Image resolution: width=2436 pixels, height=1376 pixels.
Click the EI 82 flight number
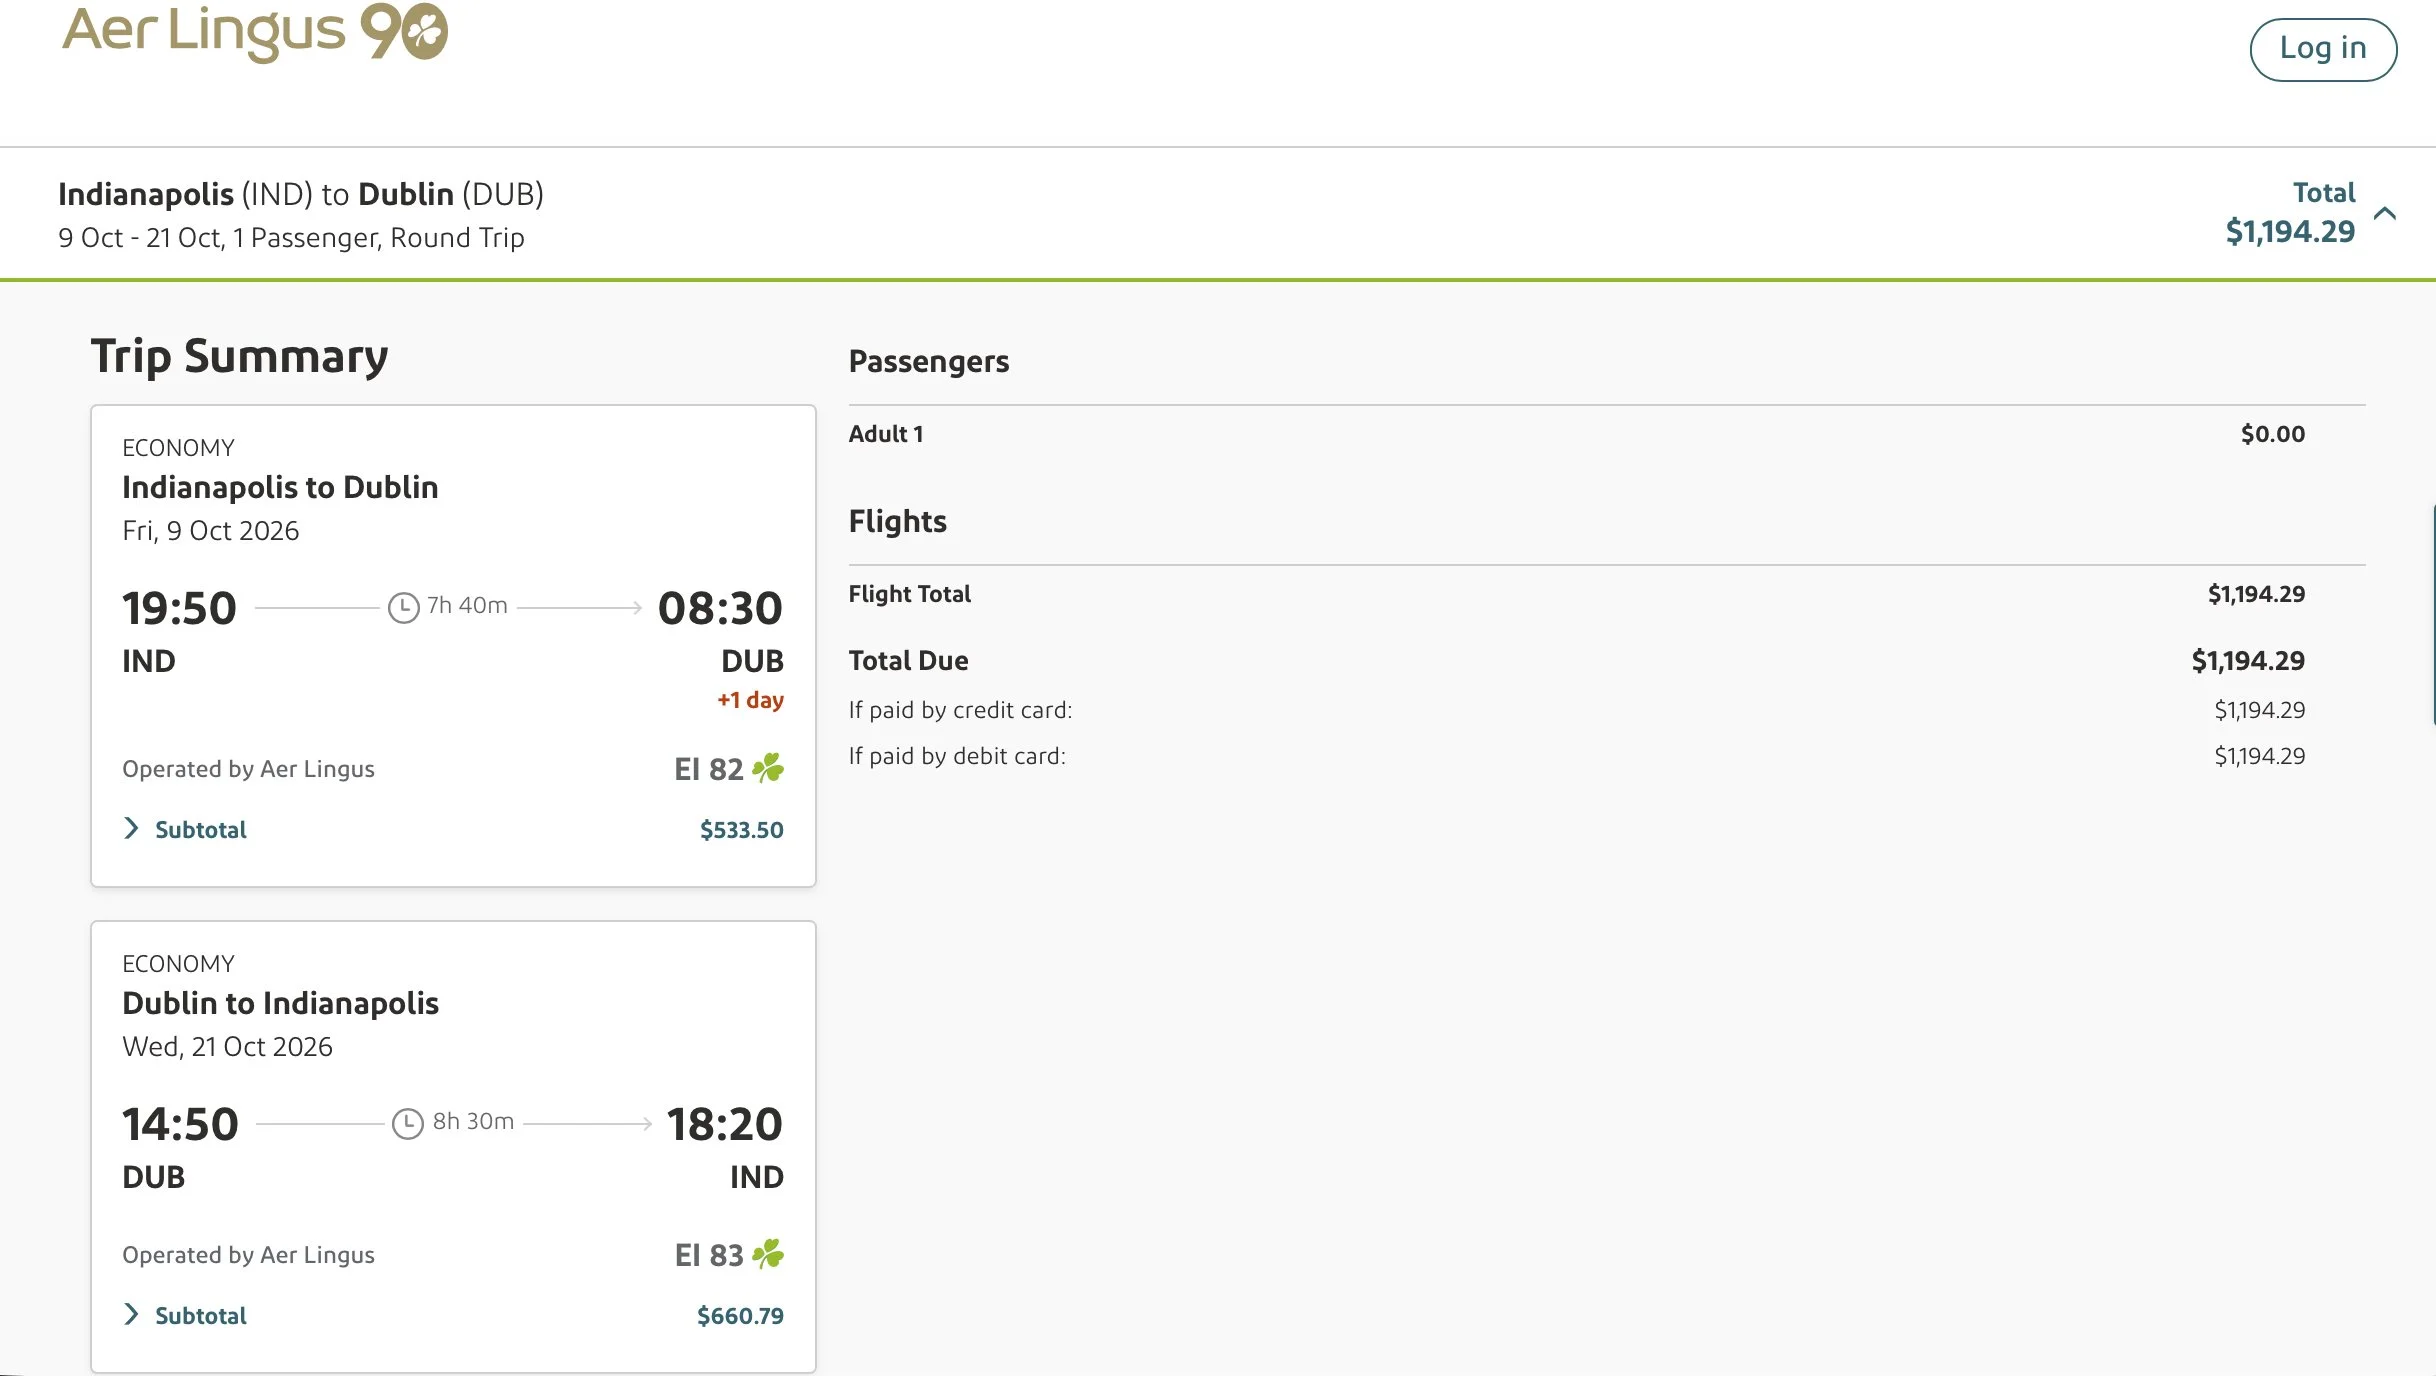point(708,769)
